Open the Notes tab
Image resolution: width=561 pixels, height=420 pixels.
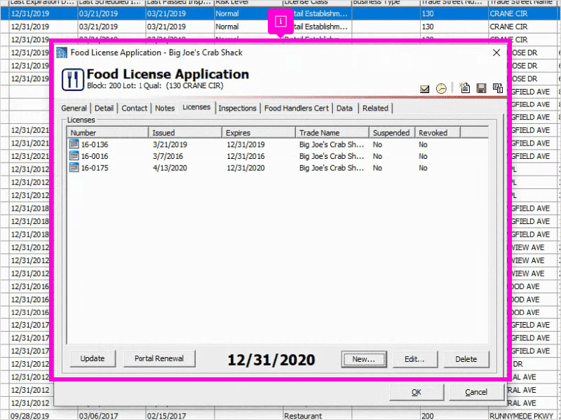click(x=165, y=108)
